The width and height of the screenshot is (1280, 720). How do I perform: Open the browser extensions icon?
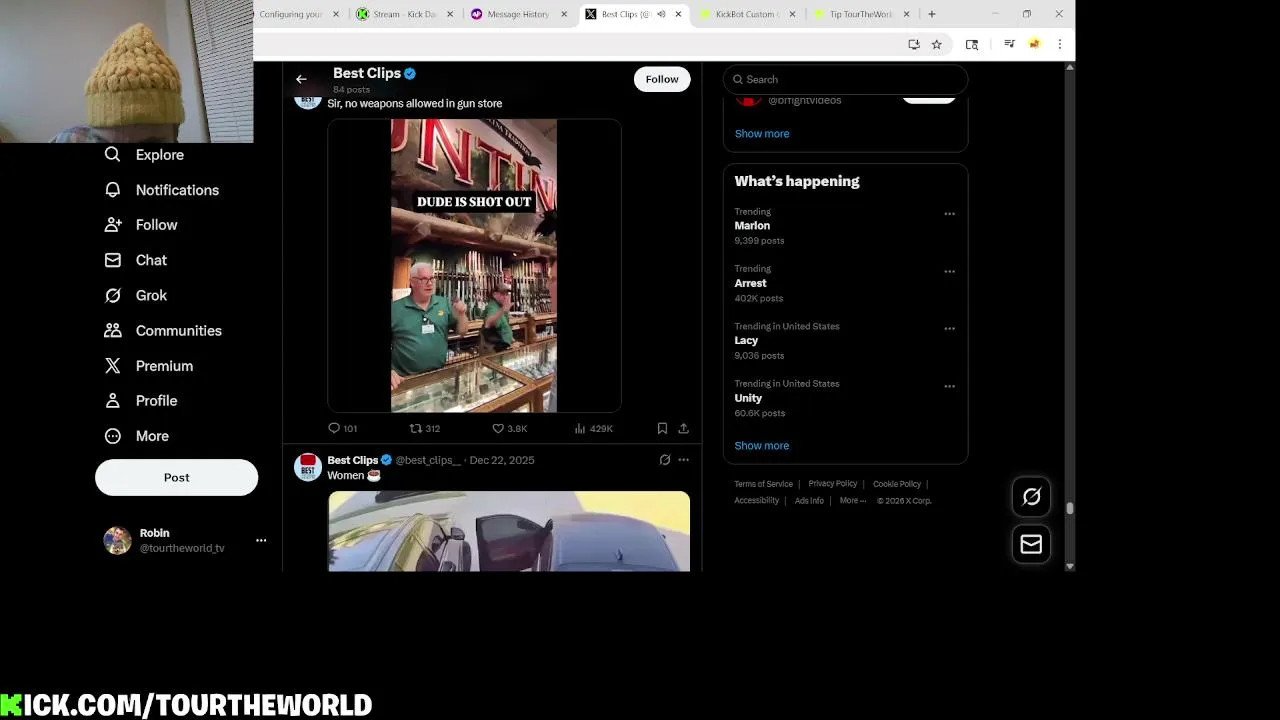[972, 44]
